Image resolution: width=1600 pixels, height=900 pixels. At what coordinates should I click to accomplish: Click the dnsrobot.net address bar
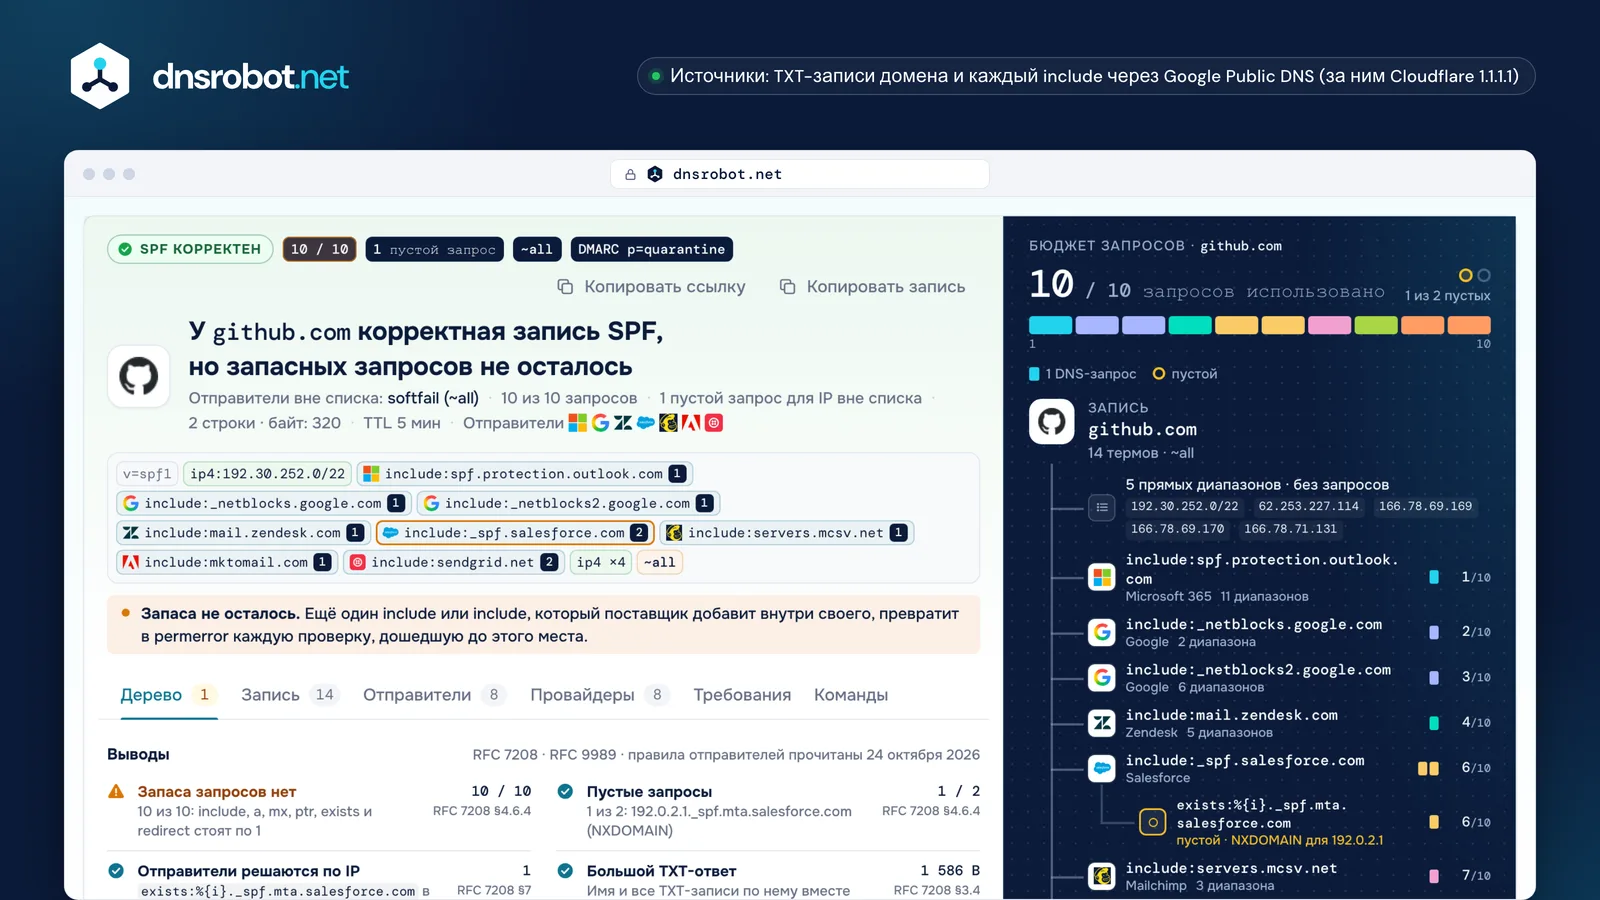coord(800,174)
